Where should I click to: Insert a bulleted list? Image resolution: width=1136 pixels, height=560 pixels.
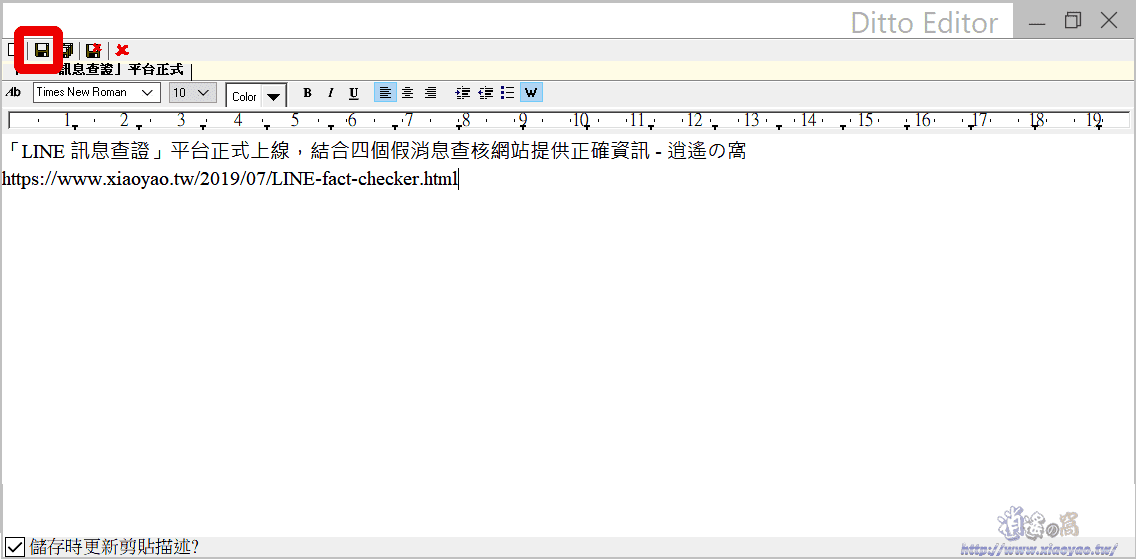(x=507, y=93)
